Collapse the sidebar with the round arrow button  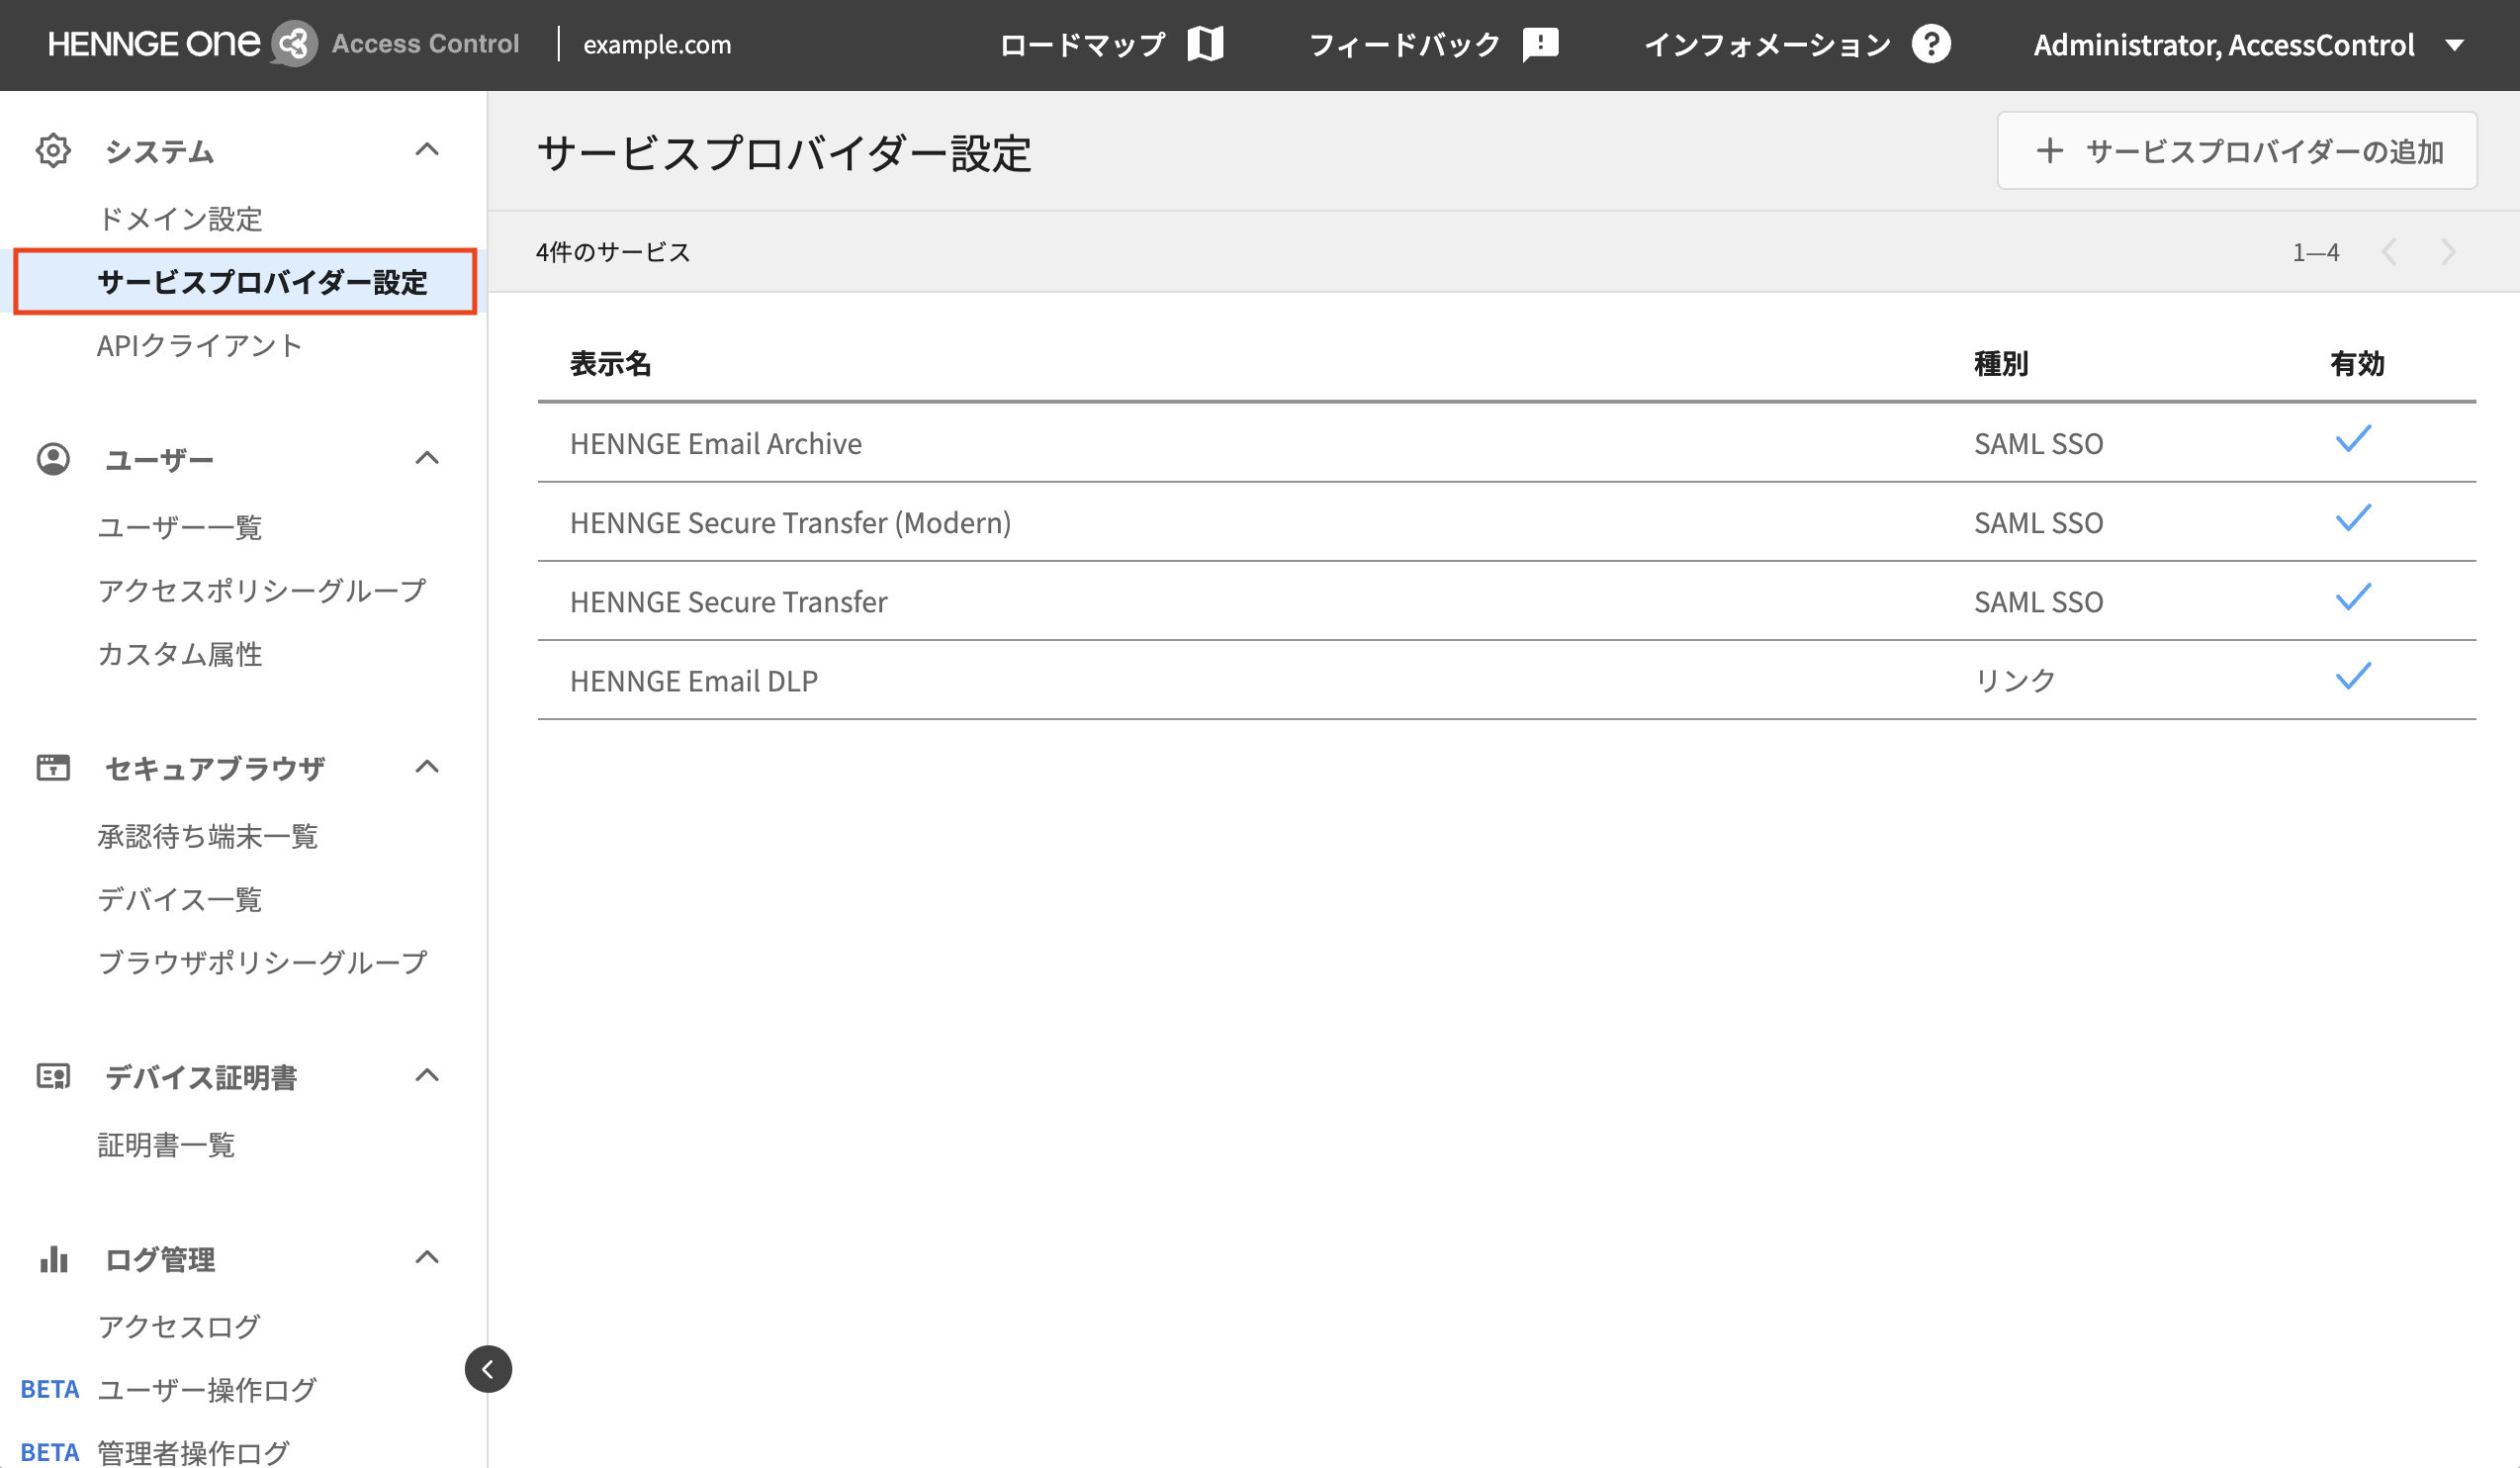point(488,1368)
